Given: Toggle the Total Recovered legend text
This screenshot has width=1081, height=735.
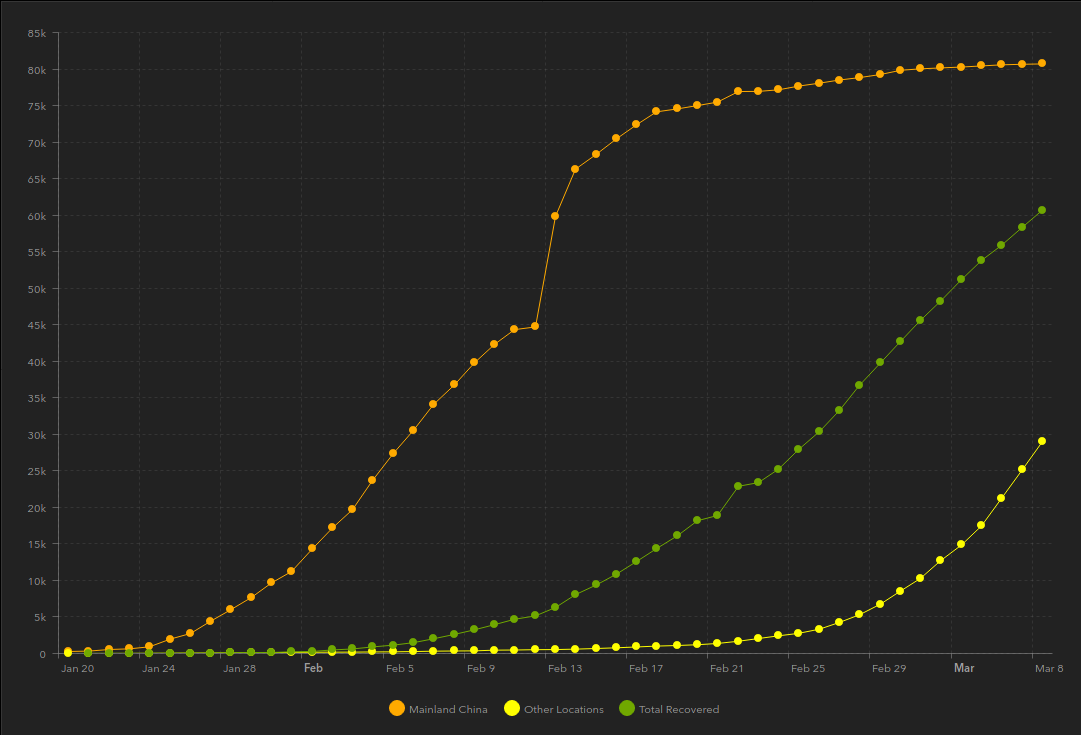Looking at the screenshot, I should pos(678,710).
